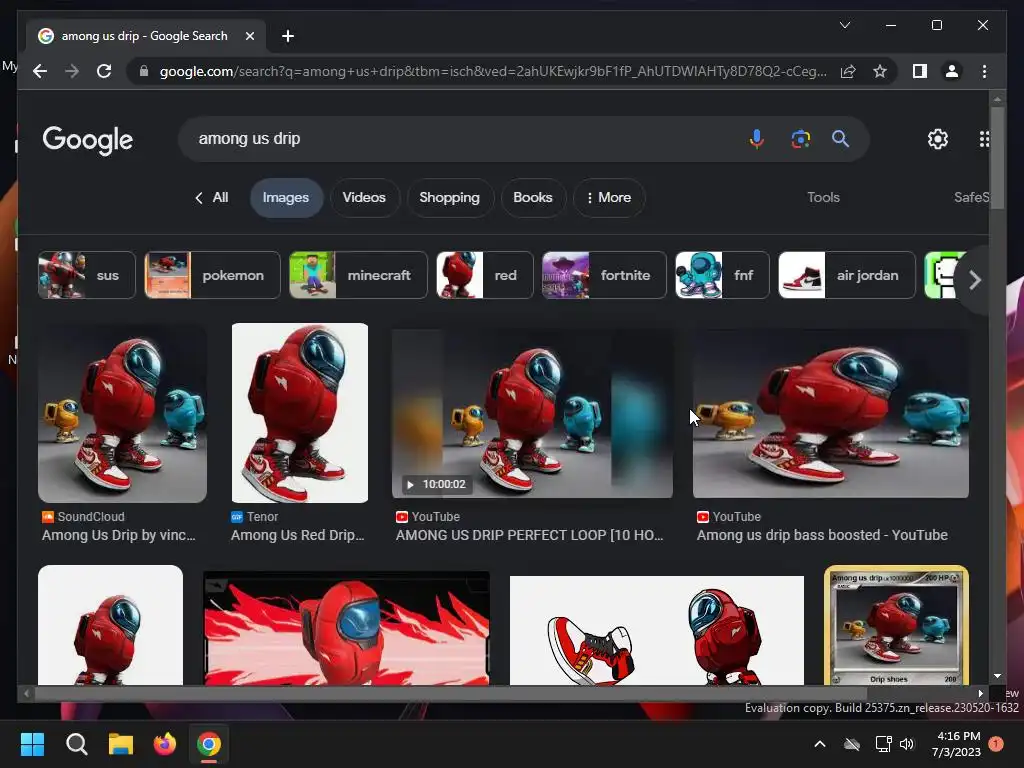Filter images by the 'fnf' chip

(722, 275)
